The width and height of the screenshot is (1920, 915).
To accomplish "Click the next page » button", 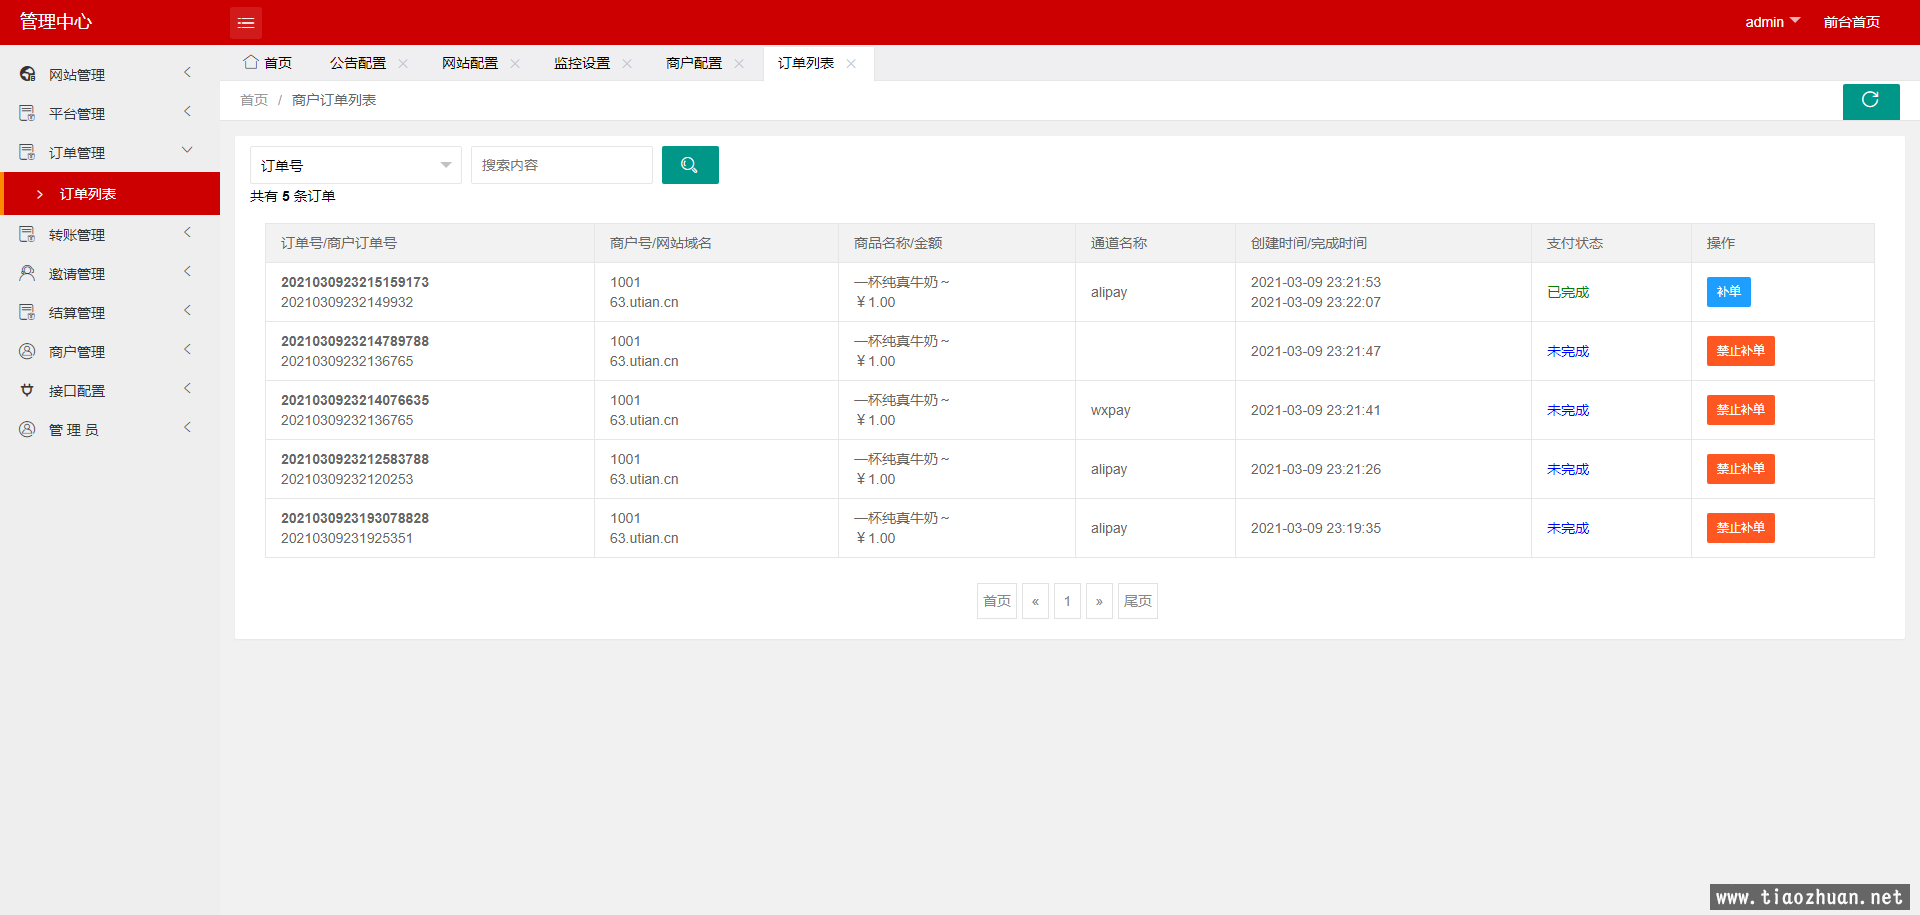I will (x=1099, y=601).
